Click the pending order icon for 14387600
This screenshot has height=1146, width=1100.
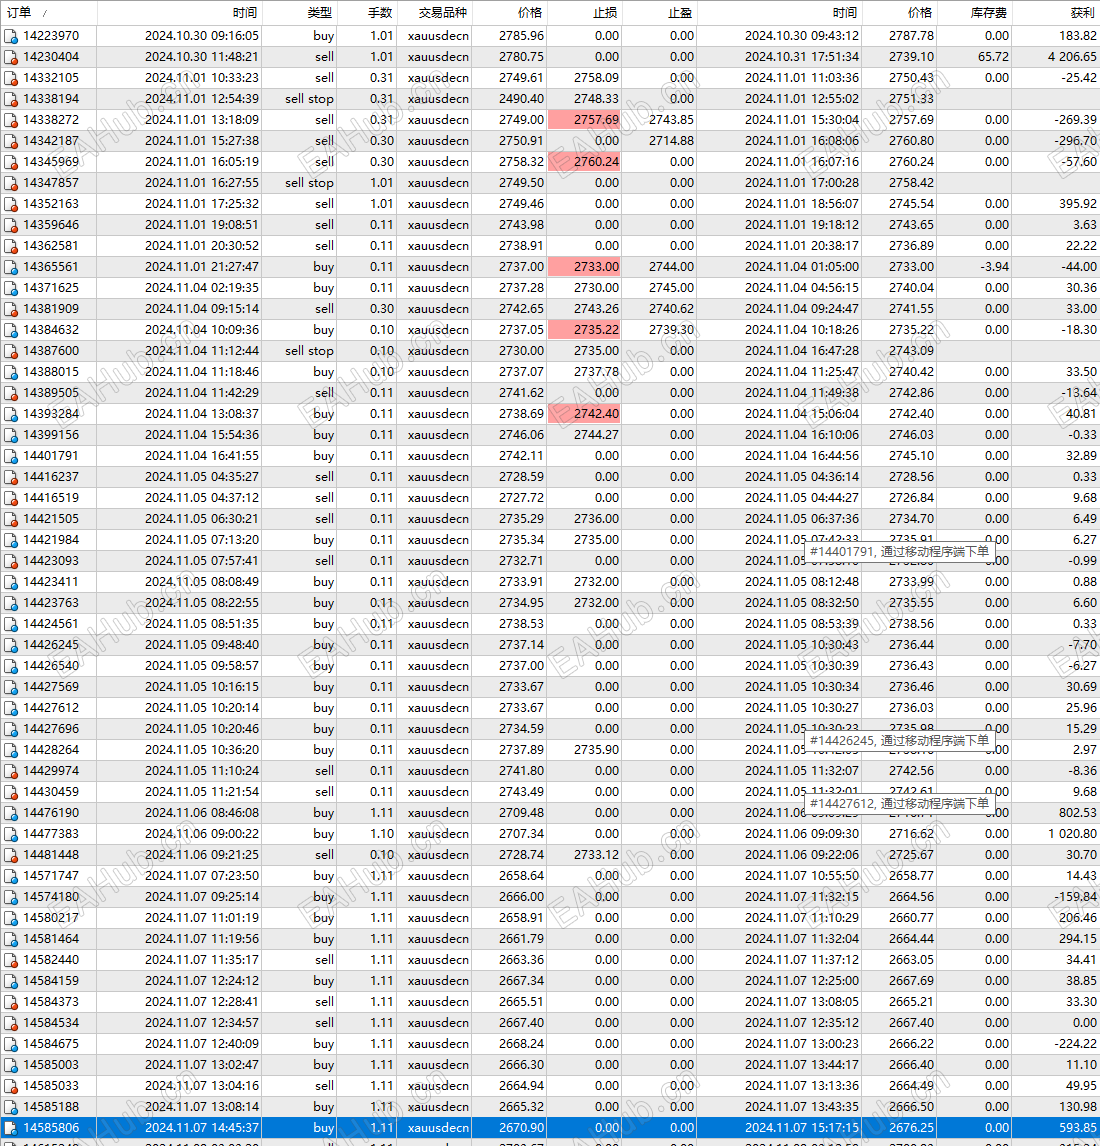10,351
